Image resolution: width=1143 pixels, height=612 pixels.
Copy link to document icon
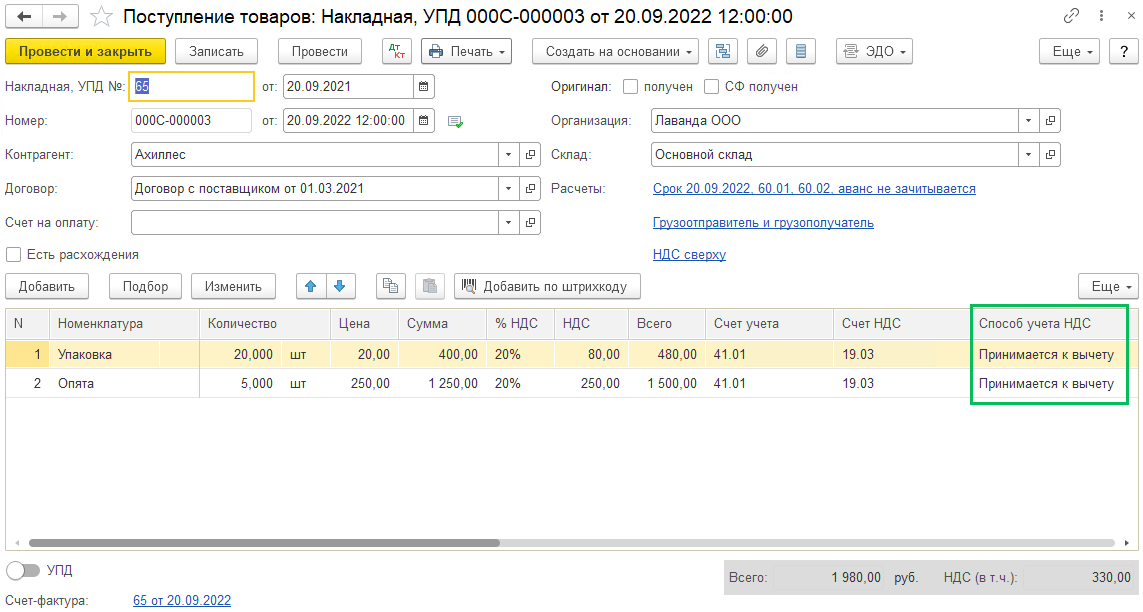[1072, 16]
